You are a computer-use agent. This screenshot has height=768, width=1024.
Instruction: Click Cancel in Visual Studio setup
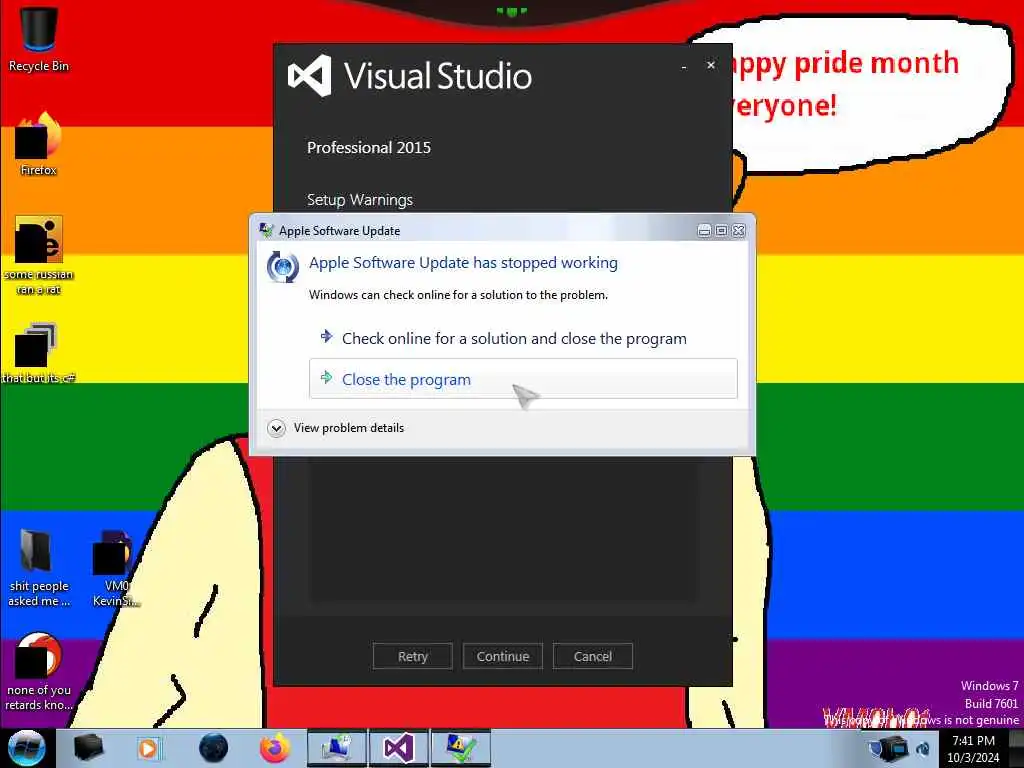pos(593,656)
